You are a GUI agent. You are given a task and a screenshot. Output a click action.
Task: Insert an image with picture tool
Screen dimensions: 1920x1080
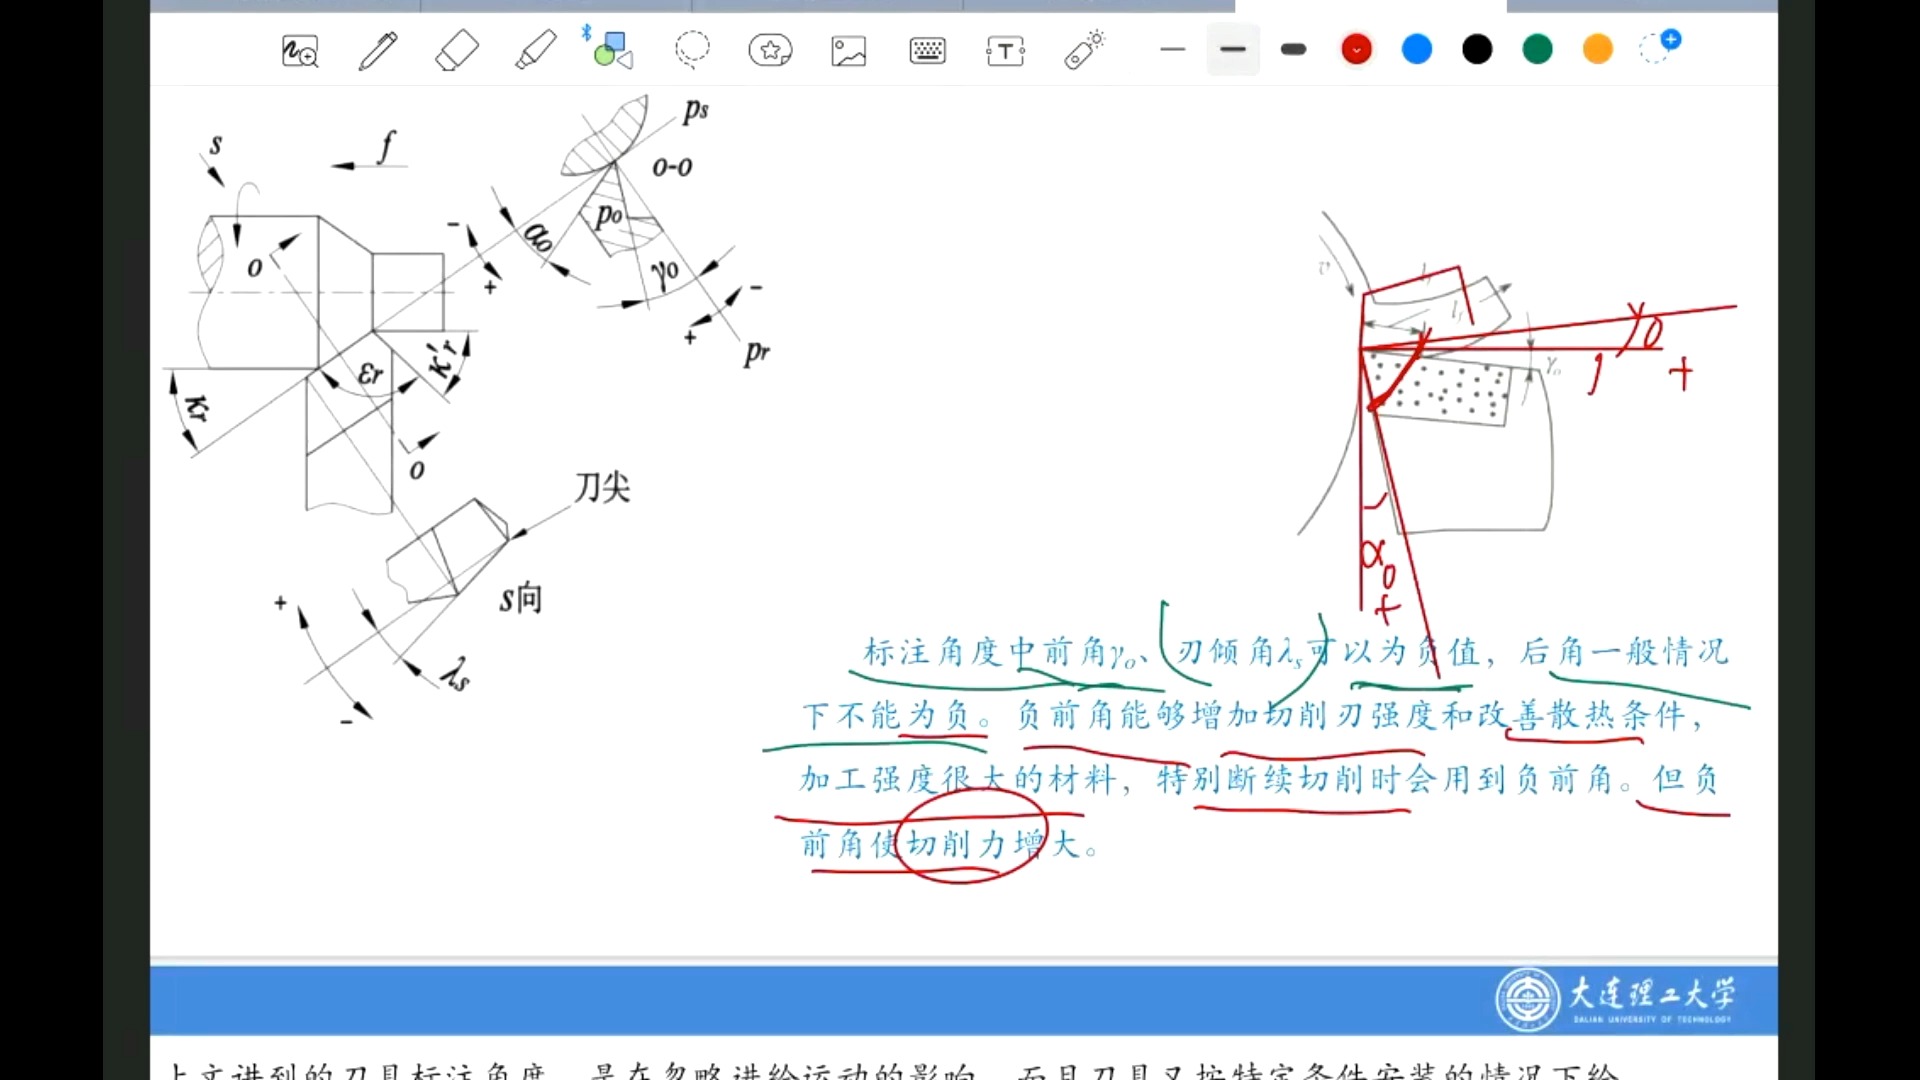pyautogui.click(x=848, y=50)
